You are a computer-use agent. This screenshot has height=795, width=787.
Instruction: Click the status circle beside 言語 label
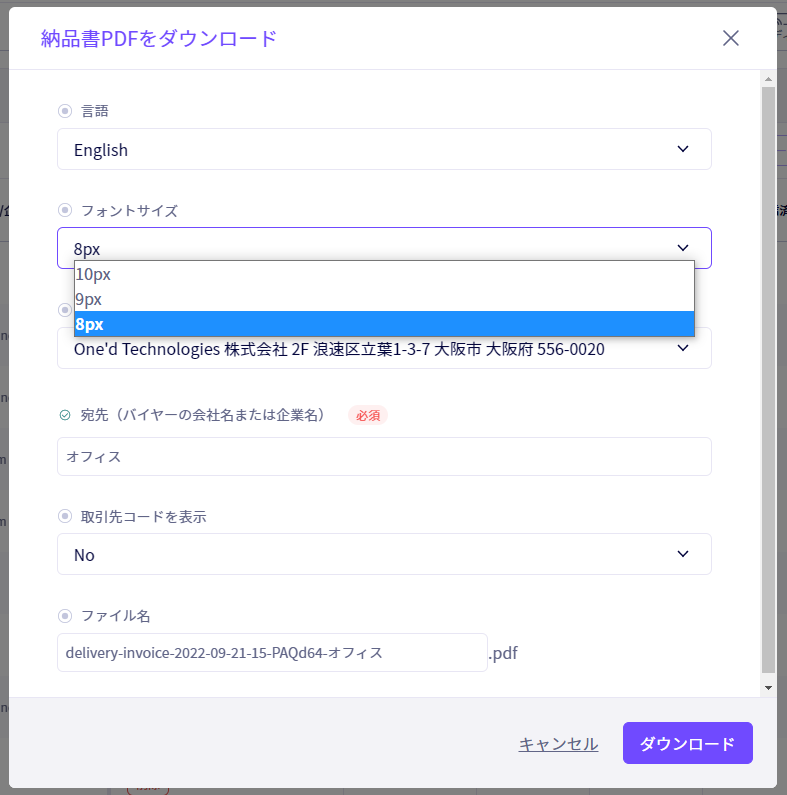65,111
